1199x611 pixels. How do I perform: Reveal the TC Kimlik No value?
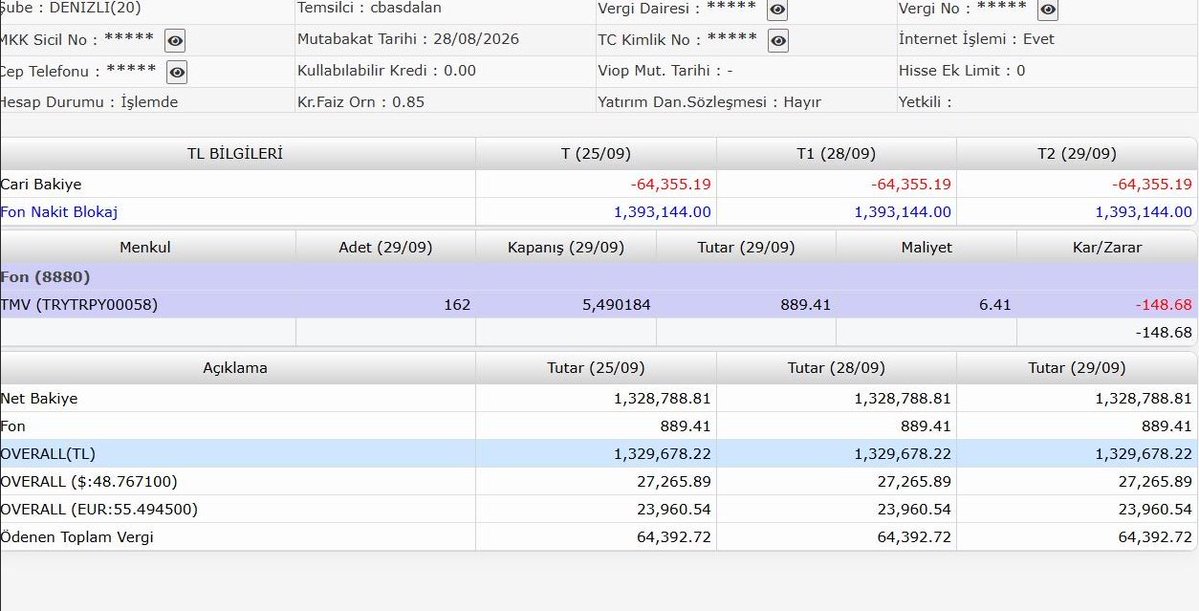click(778, 41)
